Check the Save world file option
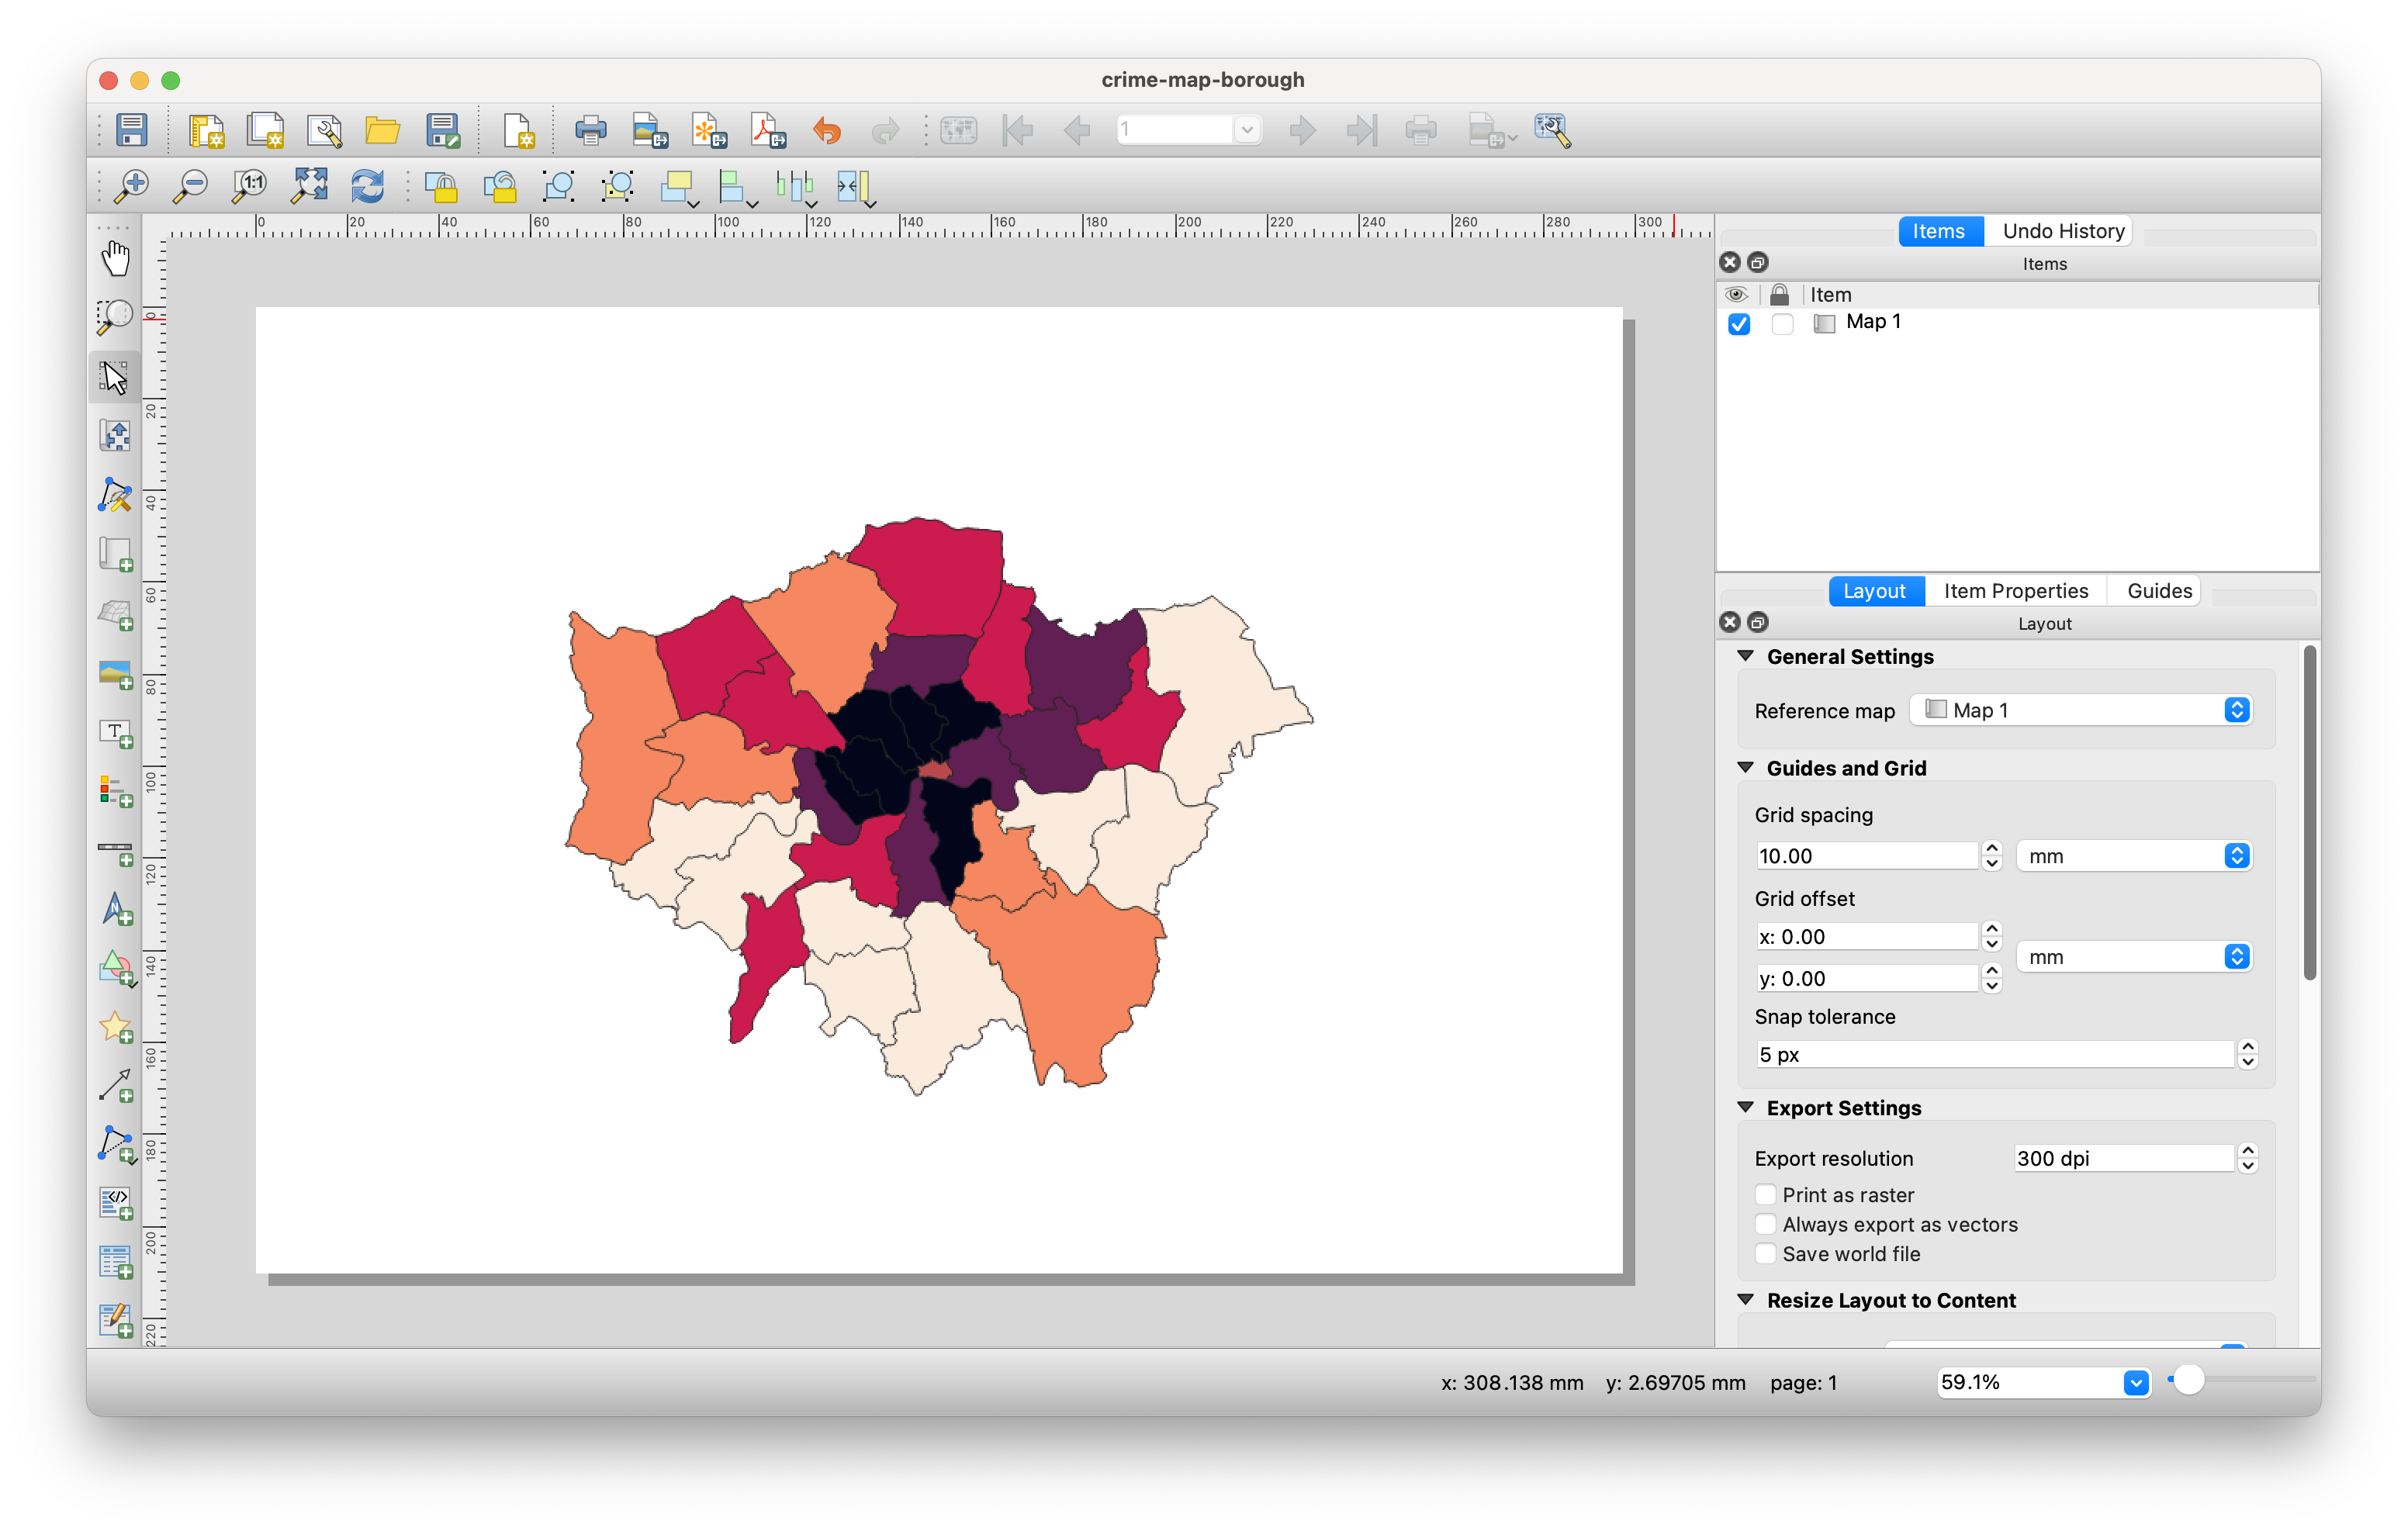The width and height of the screenshot is (2408, 1531). tap(1765, 1254)
